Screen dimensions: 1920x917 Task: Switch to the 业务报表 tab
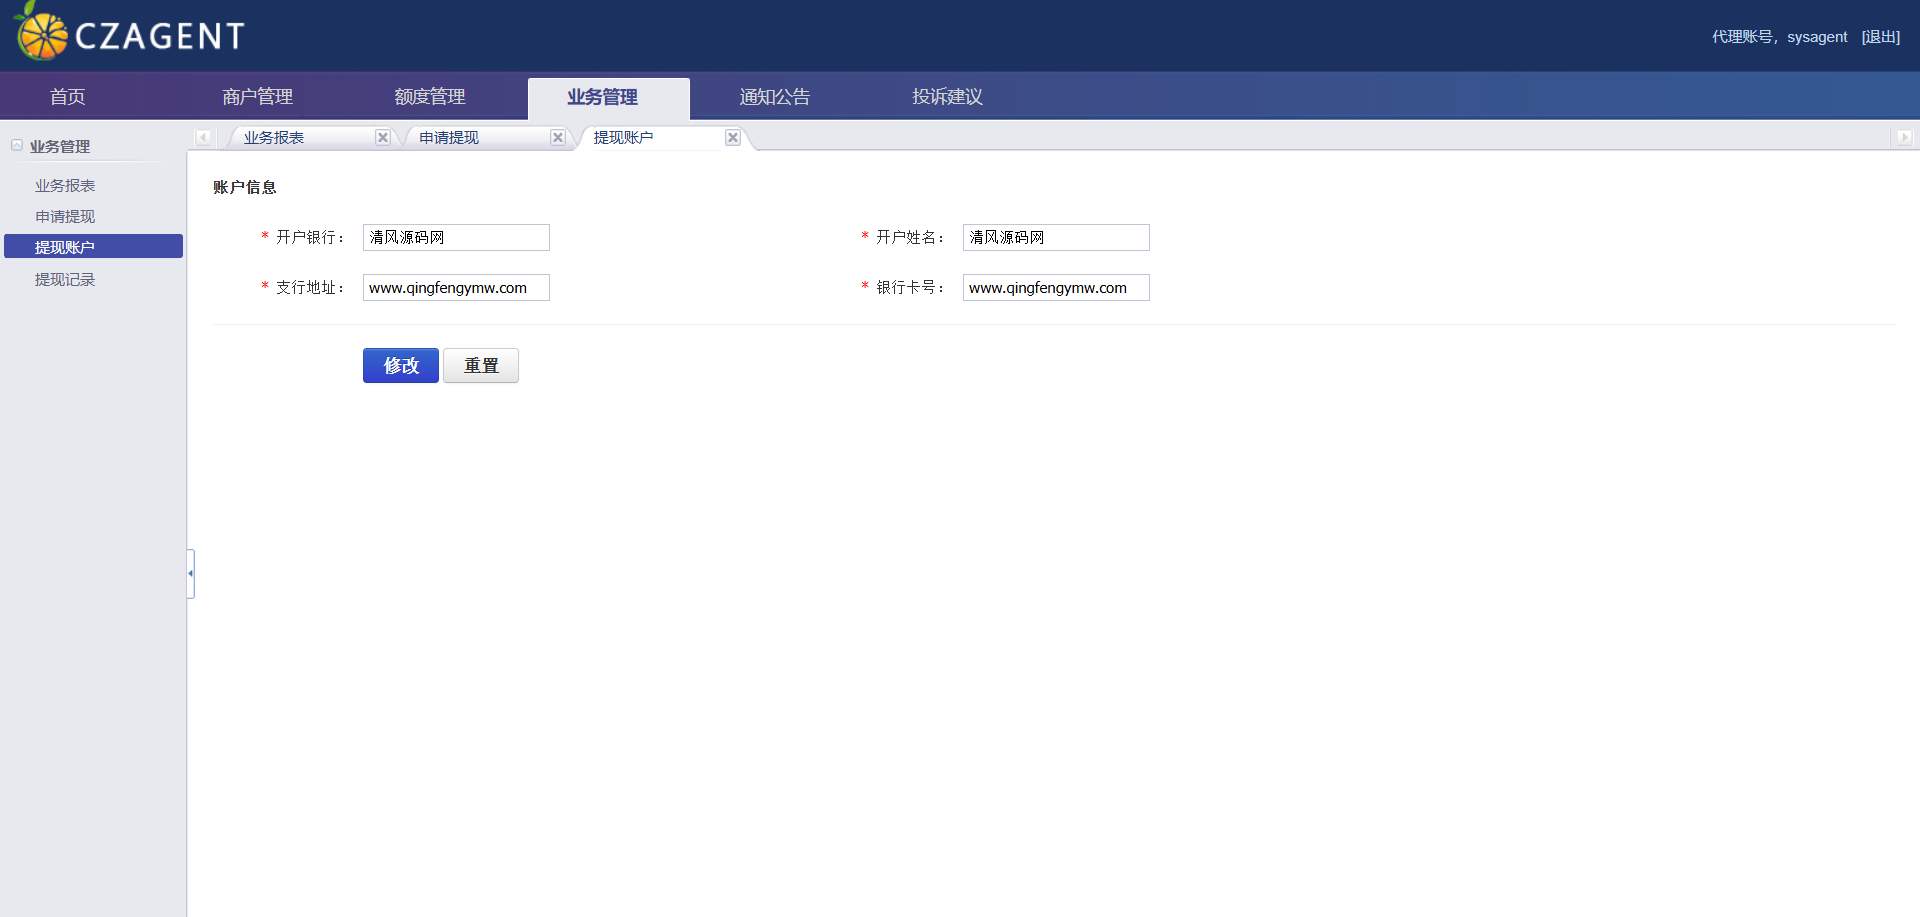click(274, 138)
